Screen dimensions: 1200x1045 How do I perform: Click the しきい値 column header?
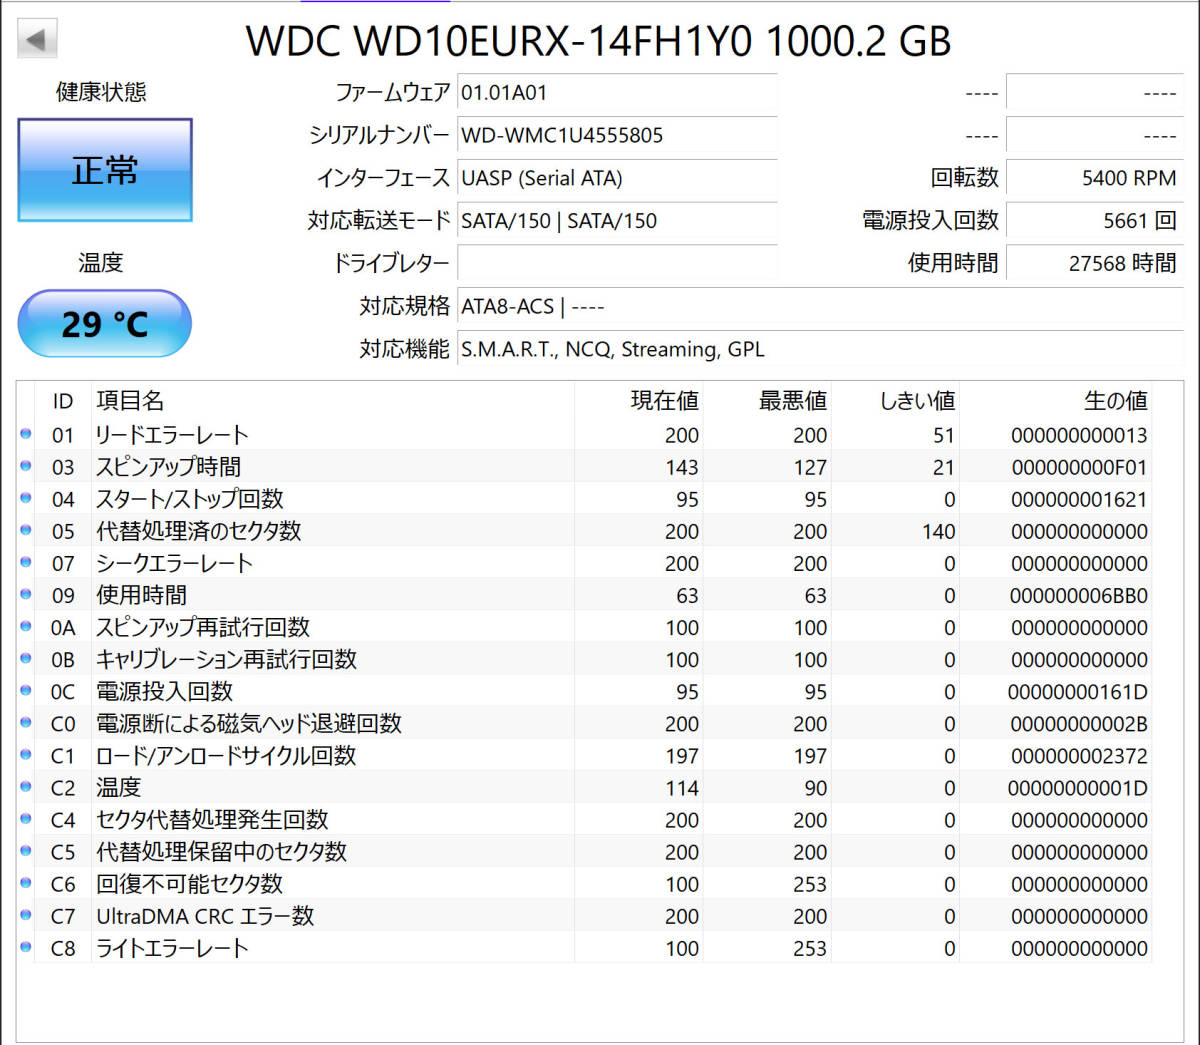coord(917,401)
